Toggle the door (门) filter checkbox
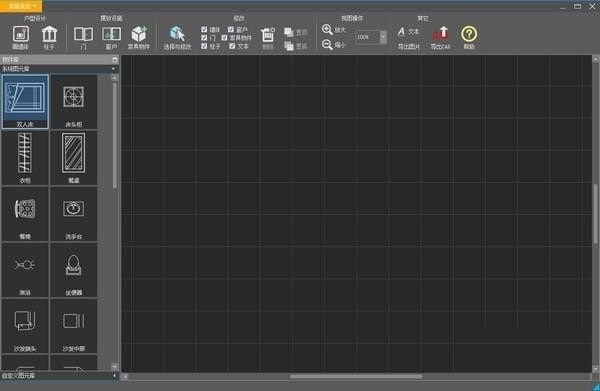 coord(204,37)
